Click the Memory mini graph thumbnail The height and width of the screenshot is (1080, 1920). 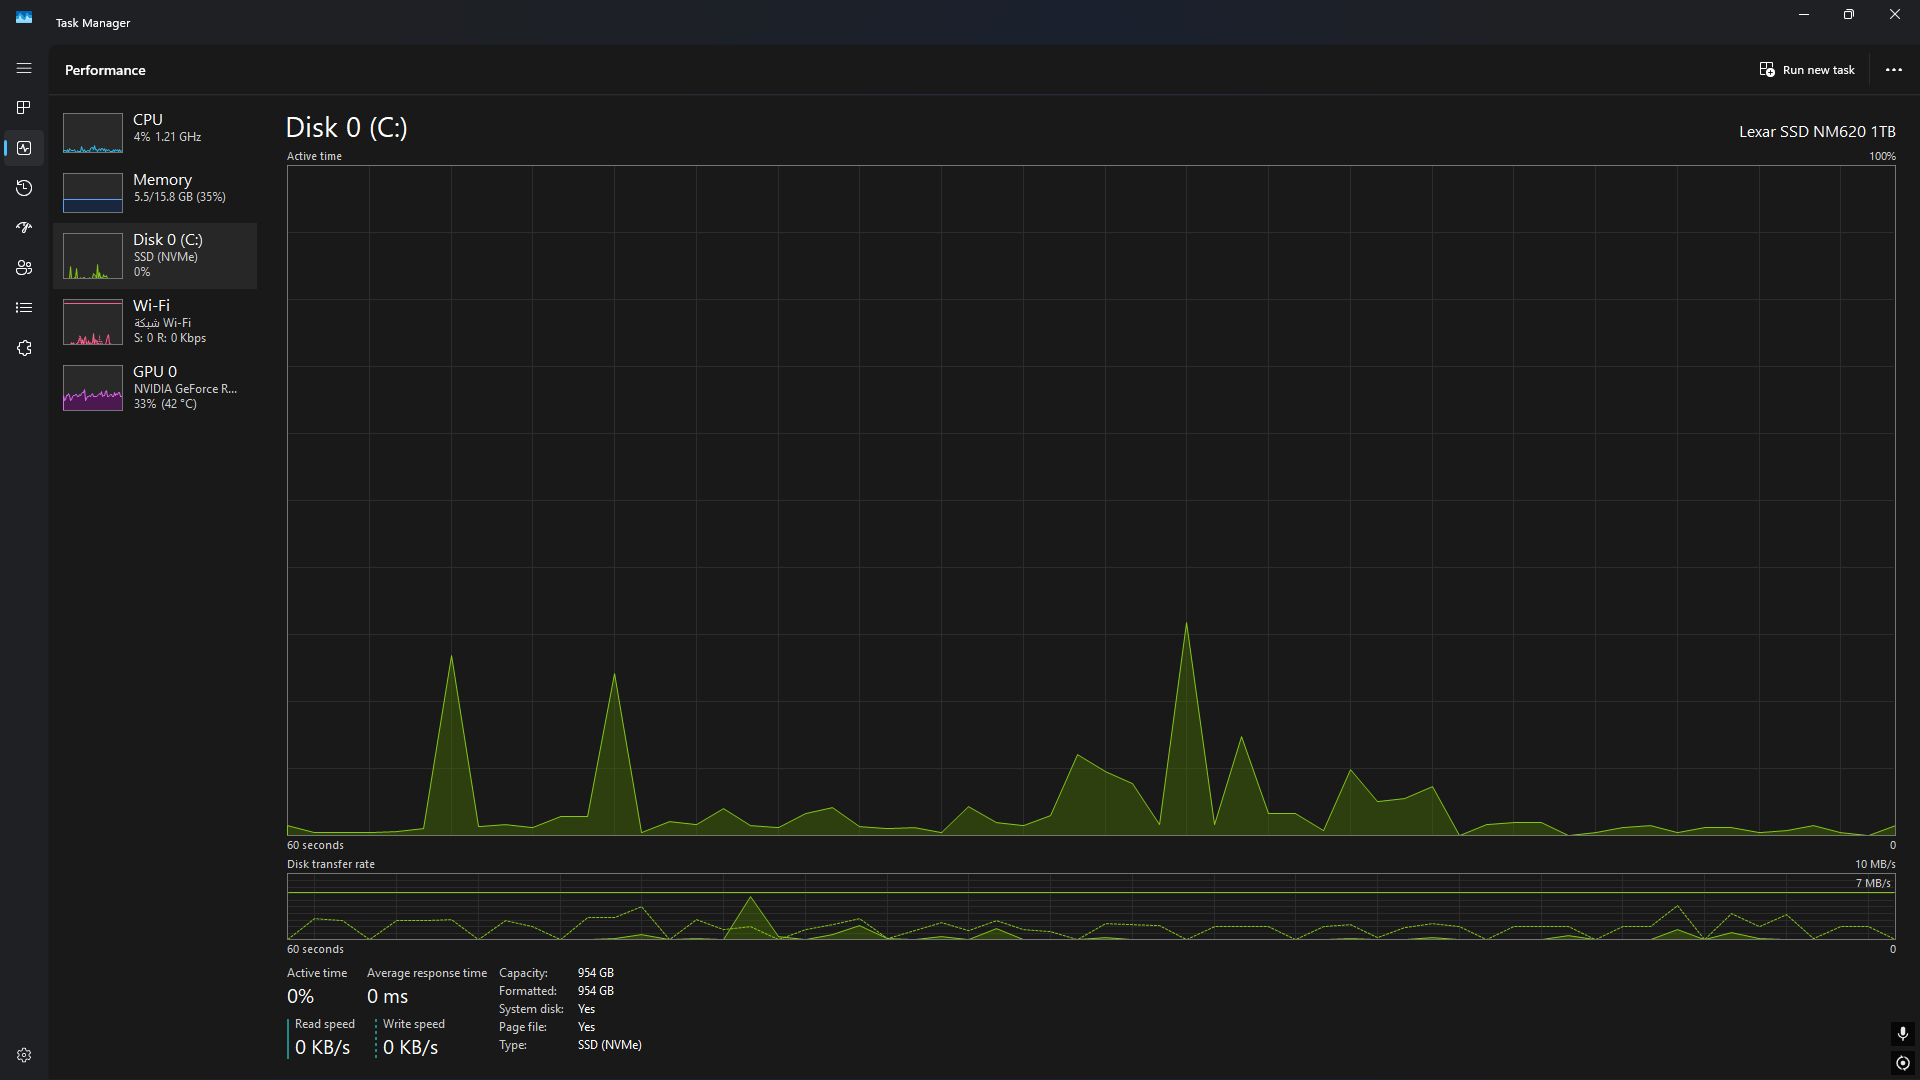(x=93, y=193)
